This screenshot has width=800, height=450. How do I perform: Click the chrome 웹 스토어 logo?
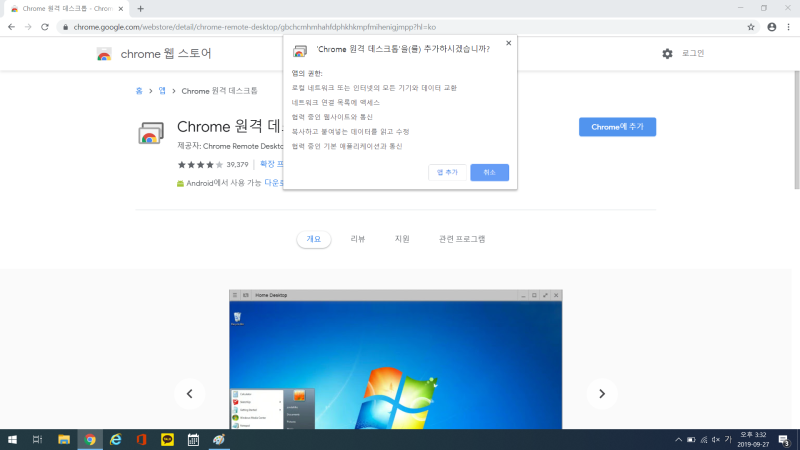(x=154, y=54)
